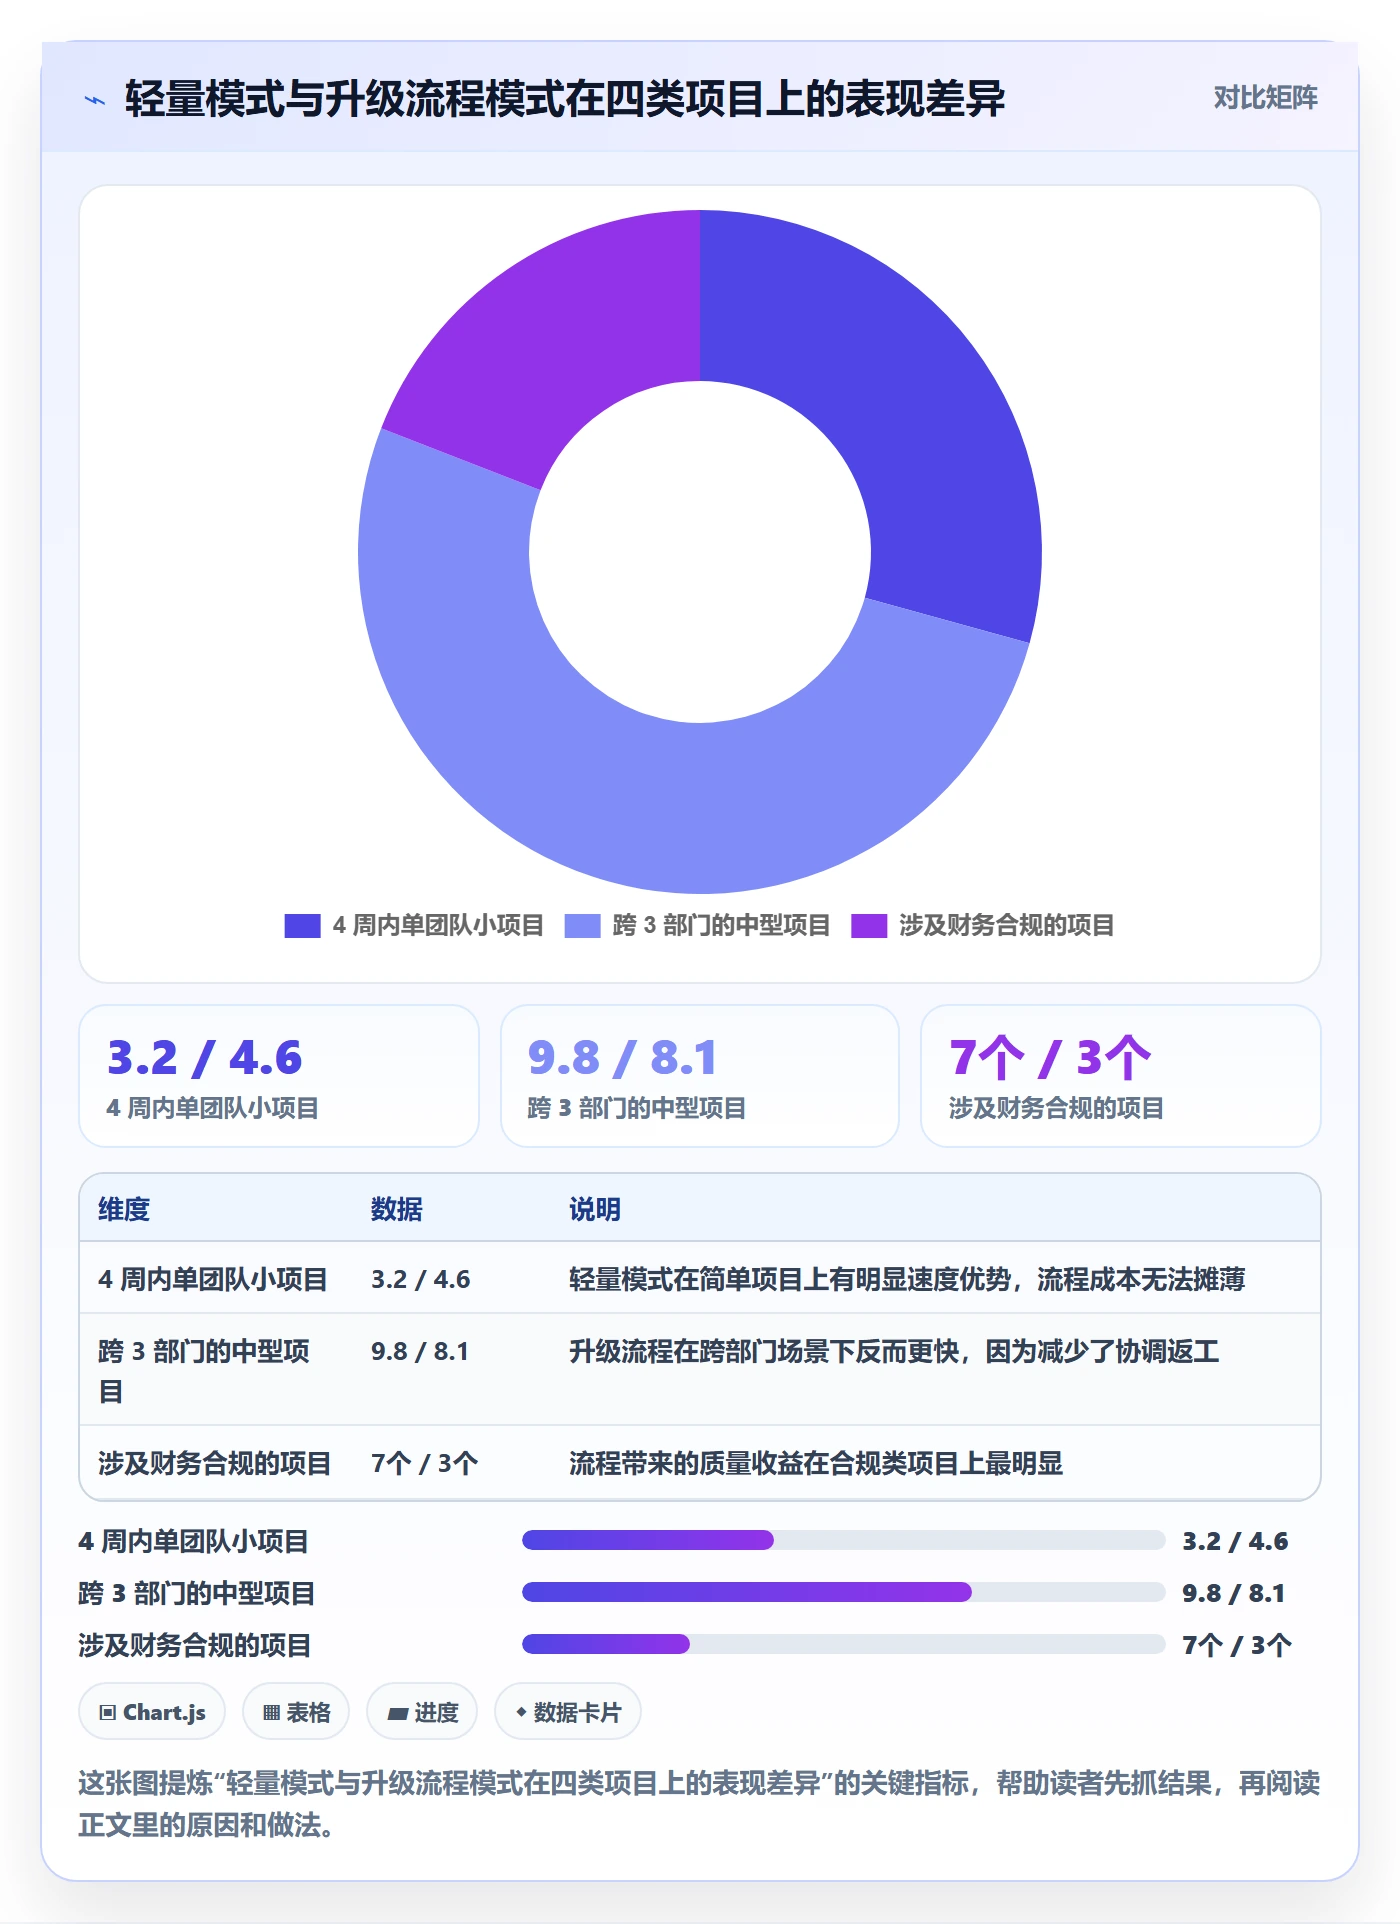The image size is (1400, 1924).
Task: Click the 7个 / 3个 cell in the table
Action: 425,1463
